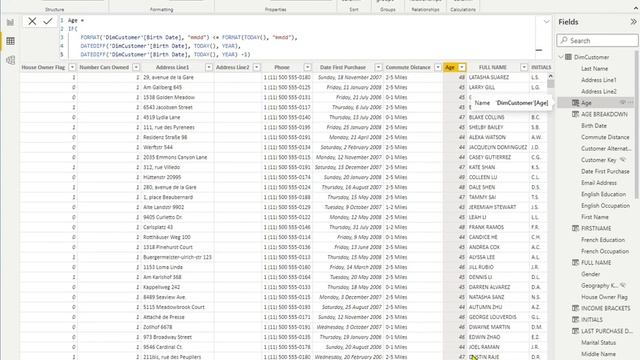Open the Address Line1 column filter dropdown

pyautogui.click(x=209, y=67)
